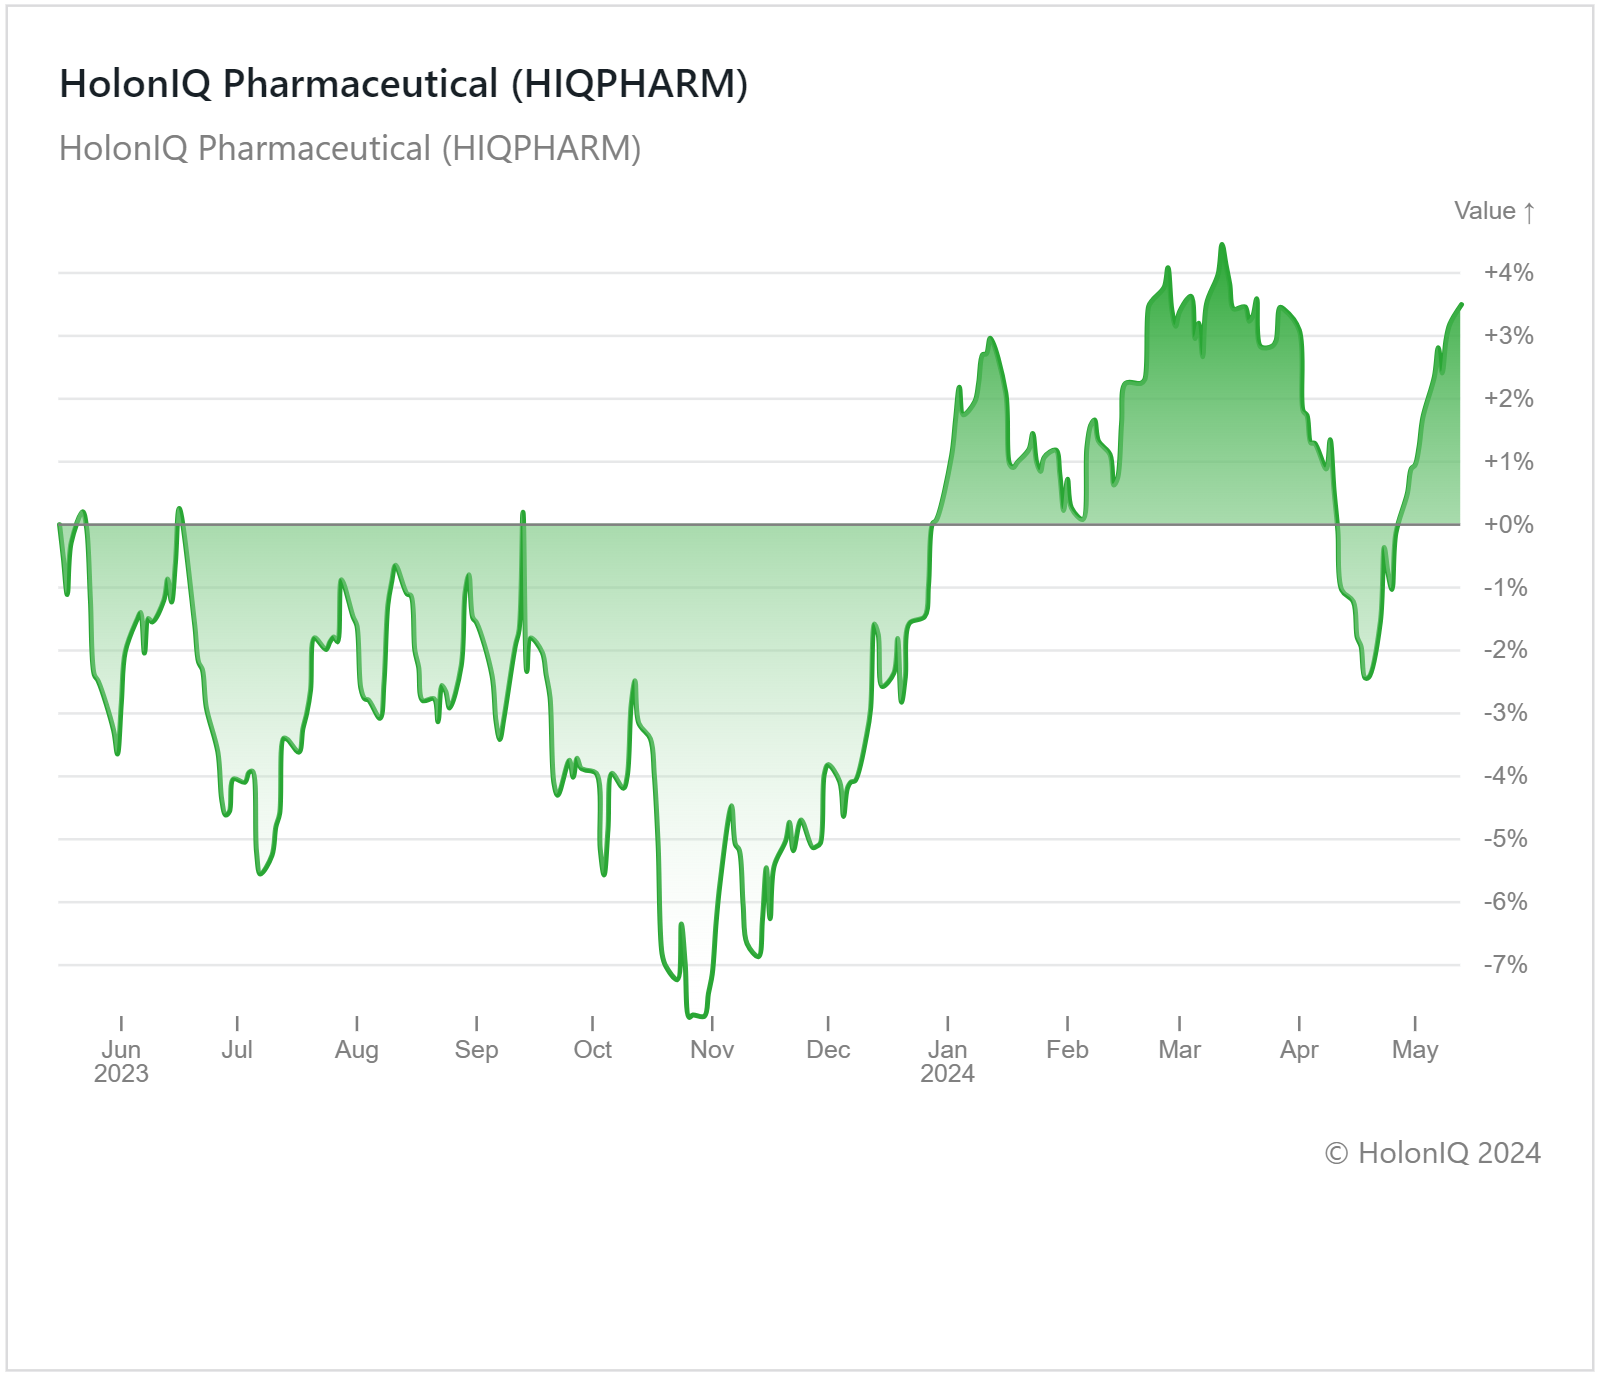Click the Sep axis tick label
1600x1376 pixels.
(x=476, y=1050)
